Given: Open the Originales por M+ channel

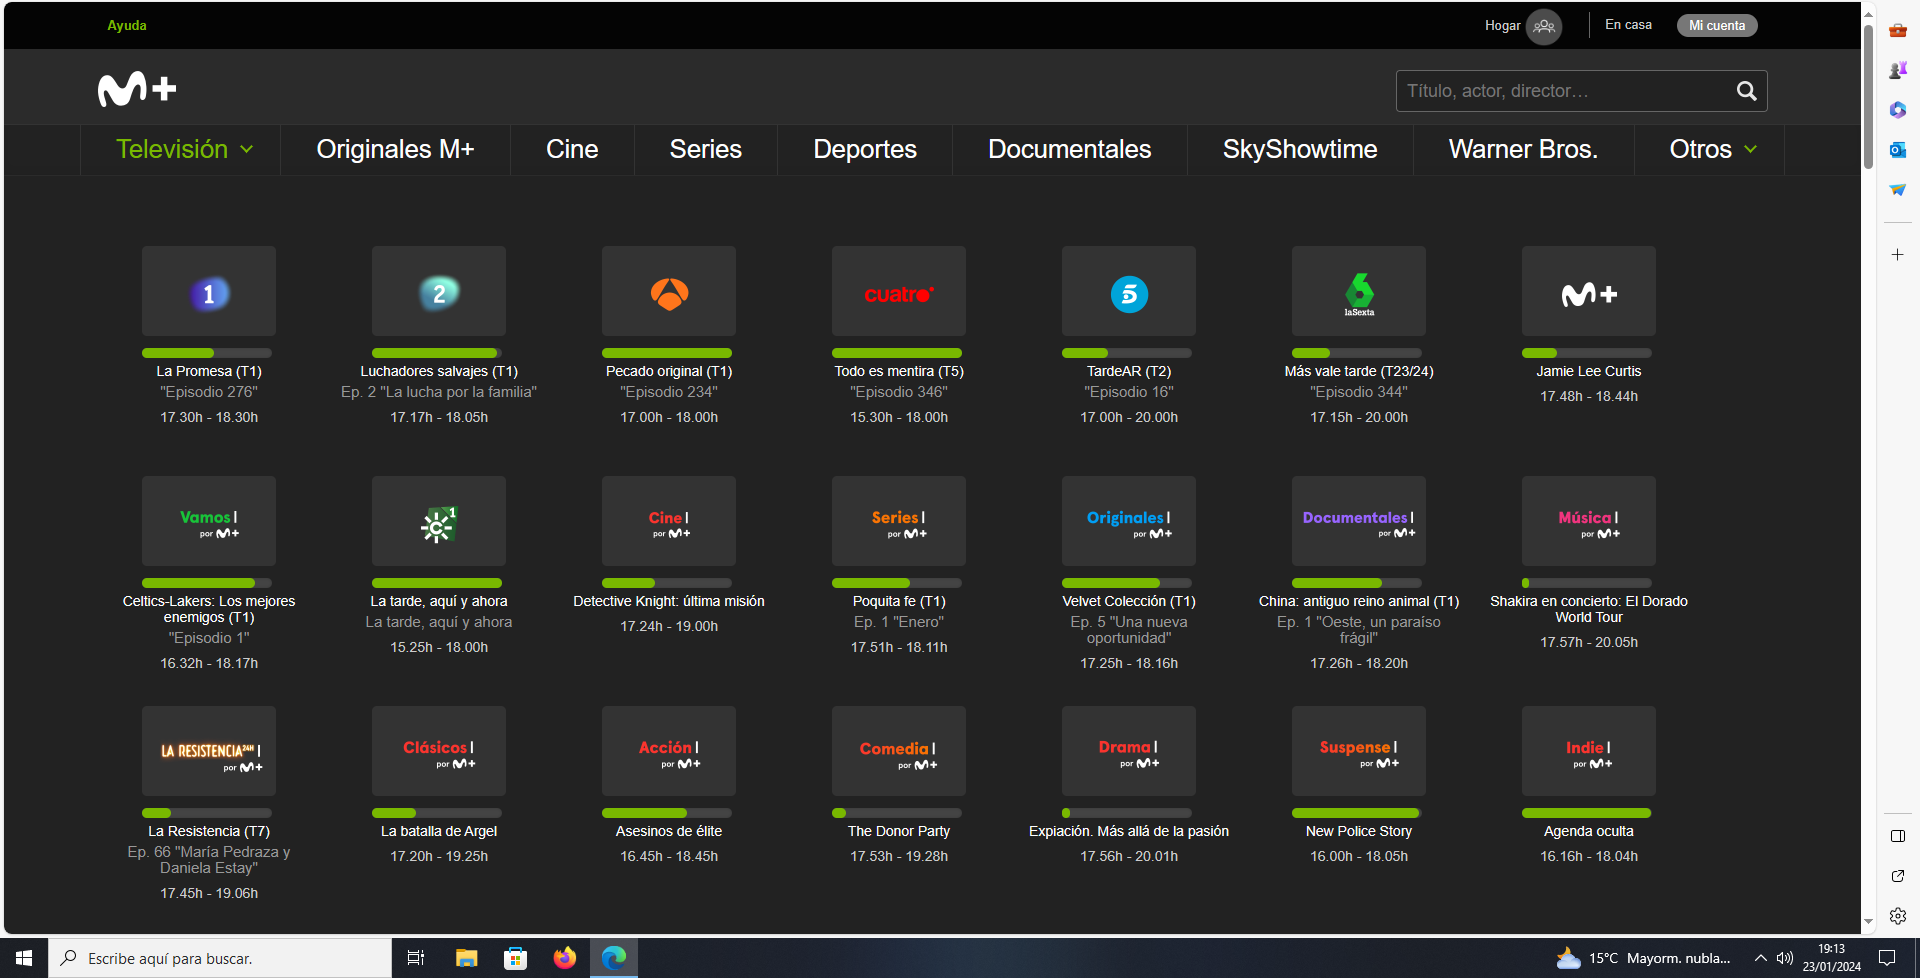Looking at the screenshot, I should pyautogui.click(x=1129, y=521).
